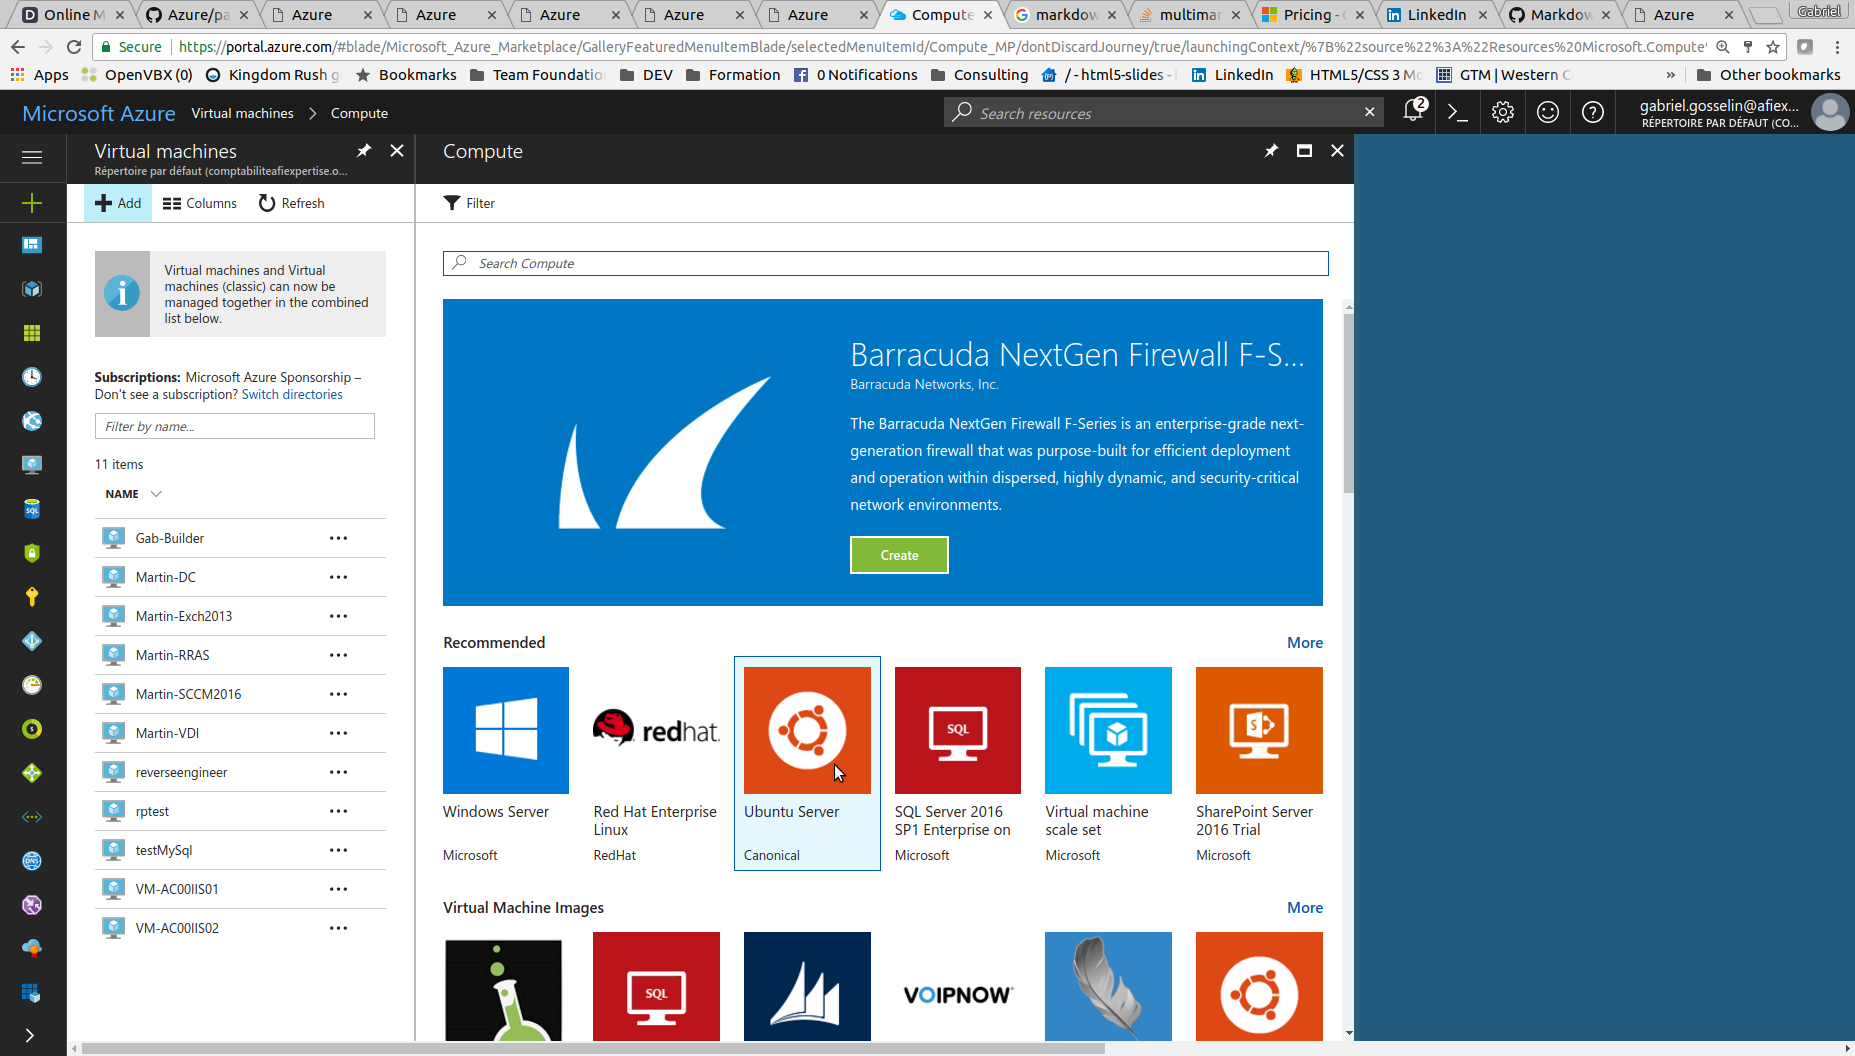
Task: Sort list by NAME column chevron
Action: coord(156,494)
